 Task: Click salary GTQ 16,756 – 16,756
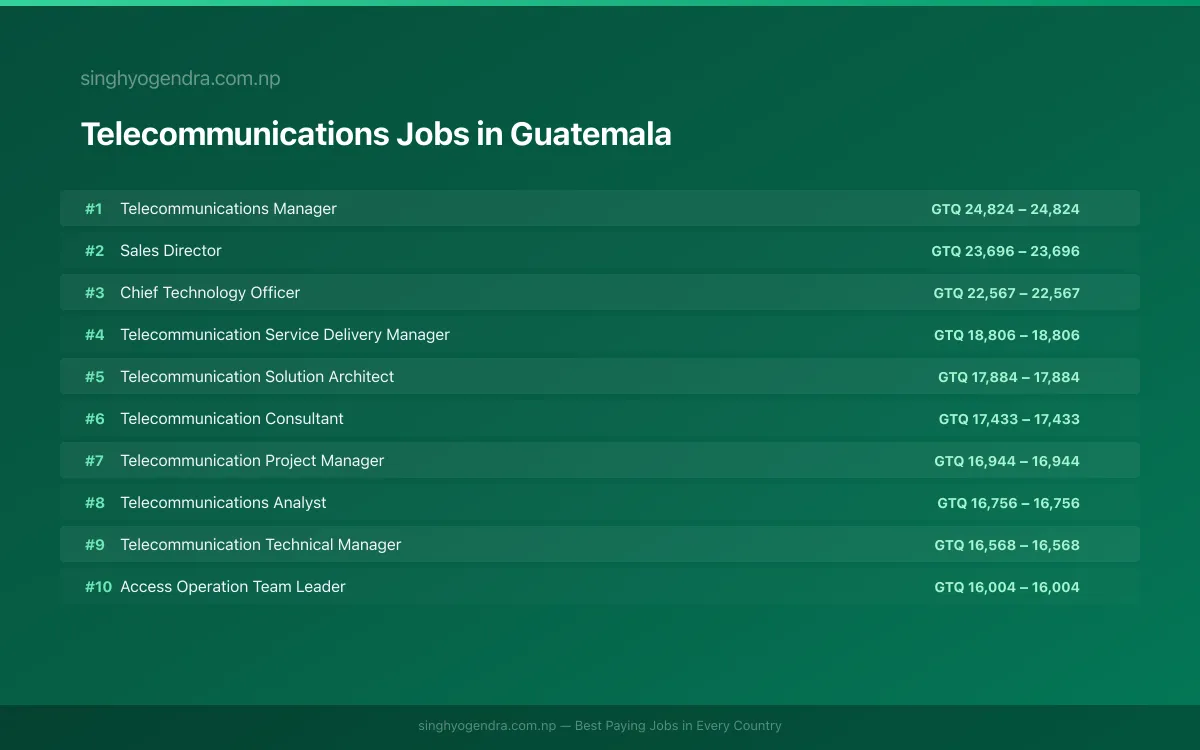[1008, 503]
